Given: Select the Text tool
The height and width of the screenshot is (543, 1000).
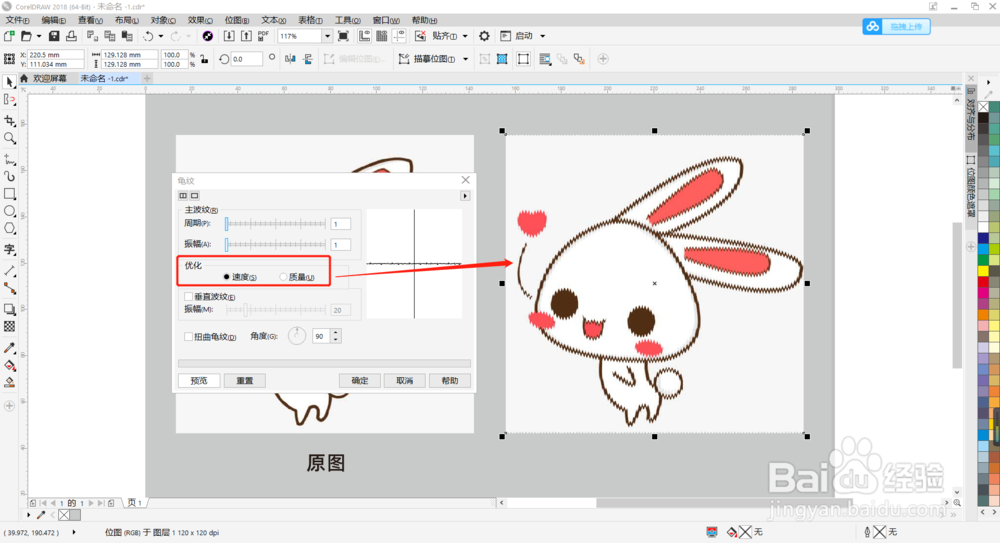Looking at the screenshot, I should click(9, 249).
